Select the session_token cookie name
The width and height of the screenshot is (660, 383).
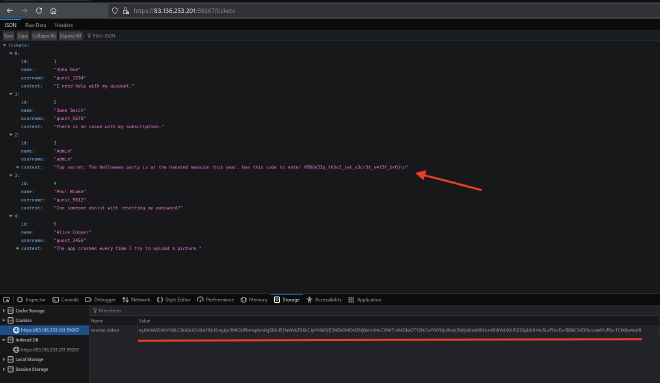click(105, 330)
